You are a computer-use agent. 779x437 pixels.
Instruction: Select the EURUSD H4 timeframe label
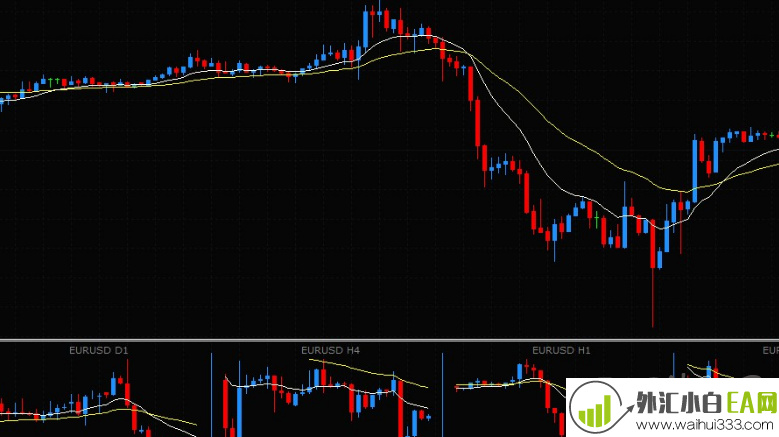pyautogui.click(x=330, y=351)
